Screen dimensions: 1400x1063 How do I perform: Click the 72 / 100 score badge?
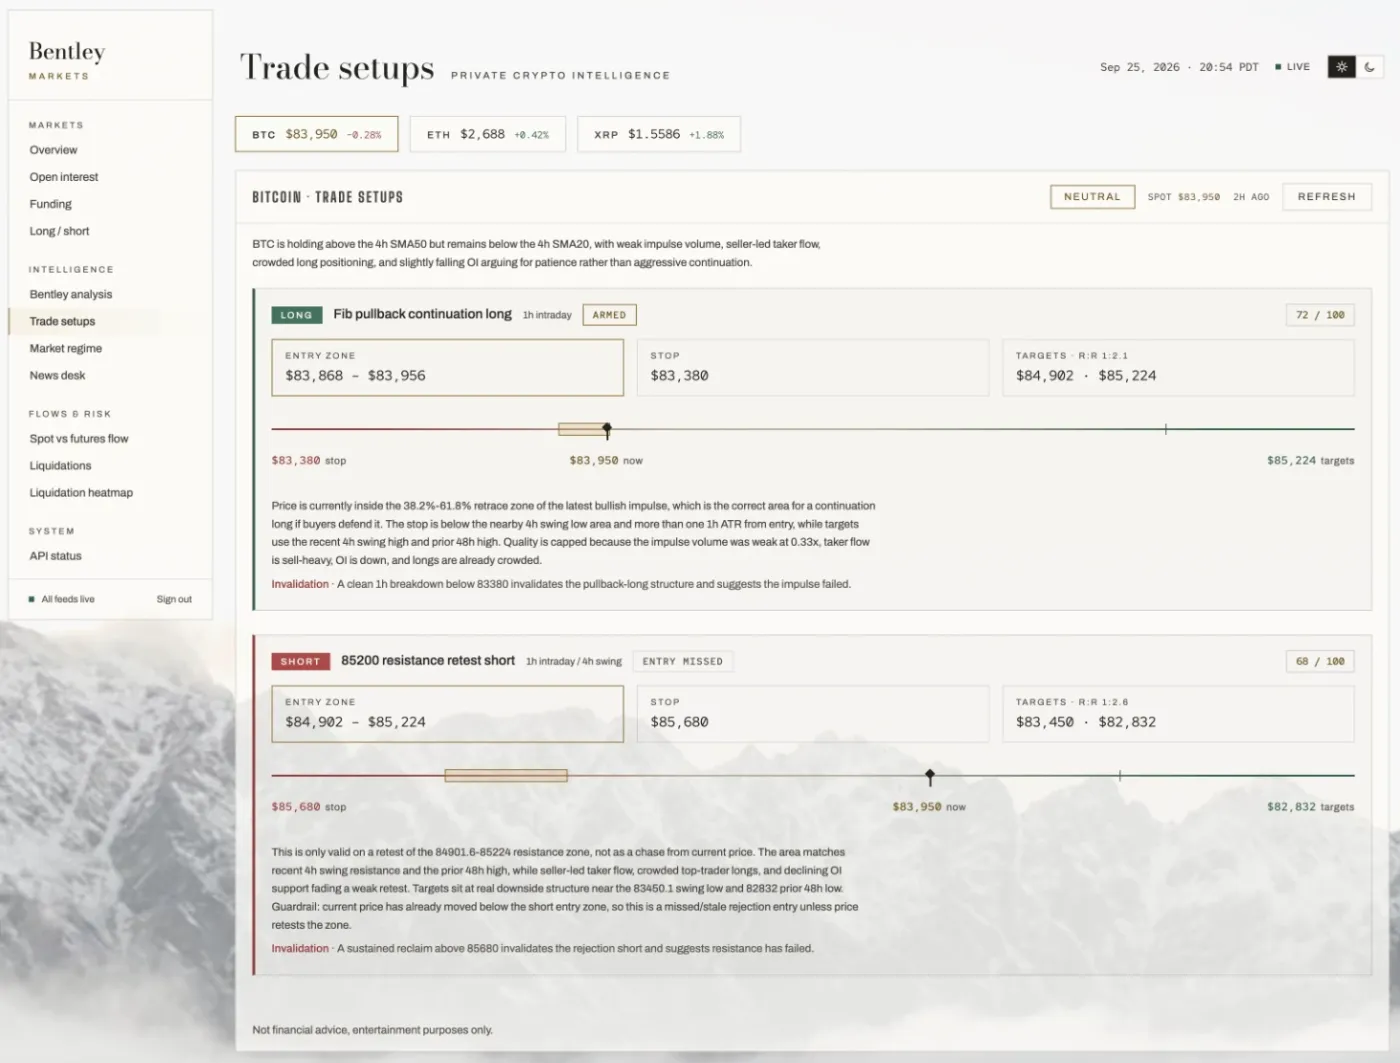click(1320, 315)
